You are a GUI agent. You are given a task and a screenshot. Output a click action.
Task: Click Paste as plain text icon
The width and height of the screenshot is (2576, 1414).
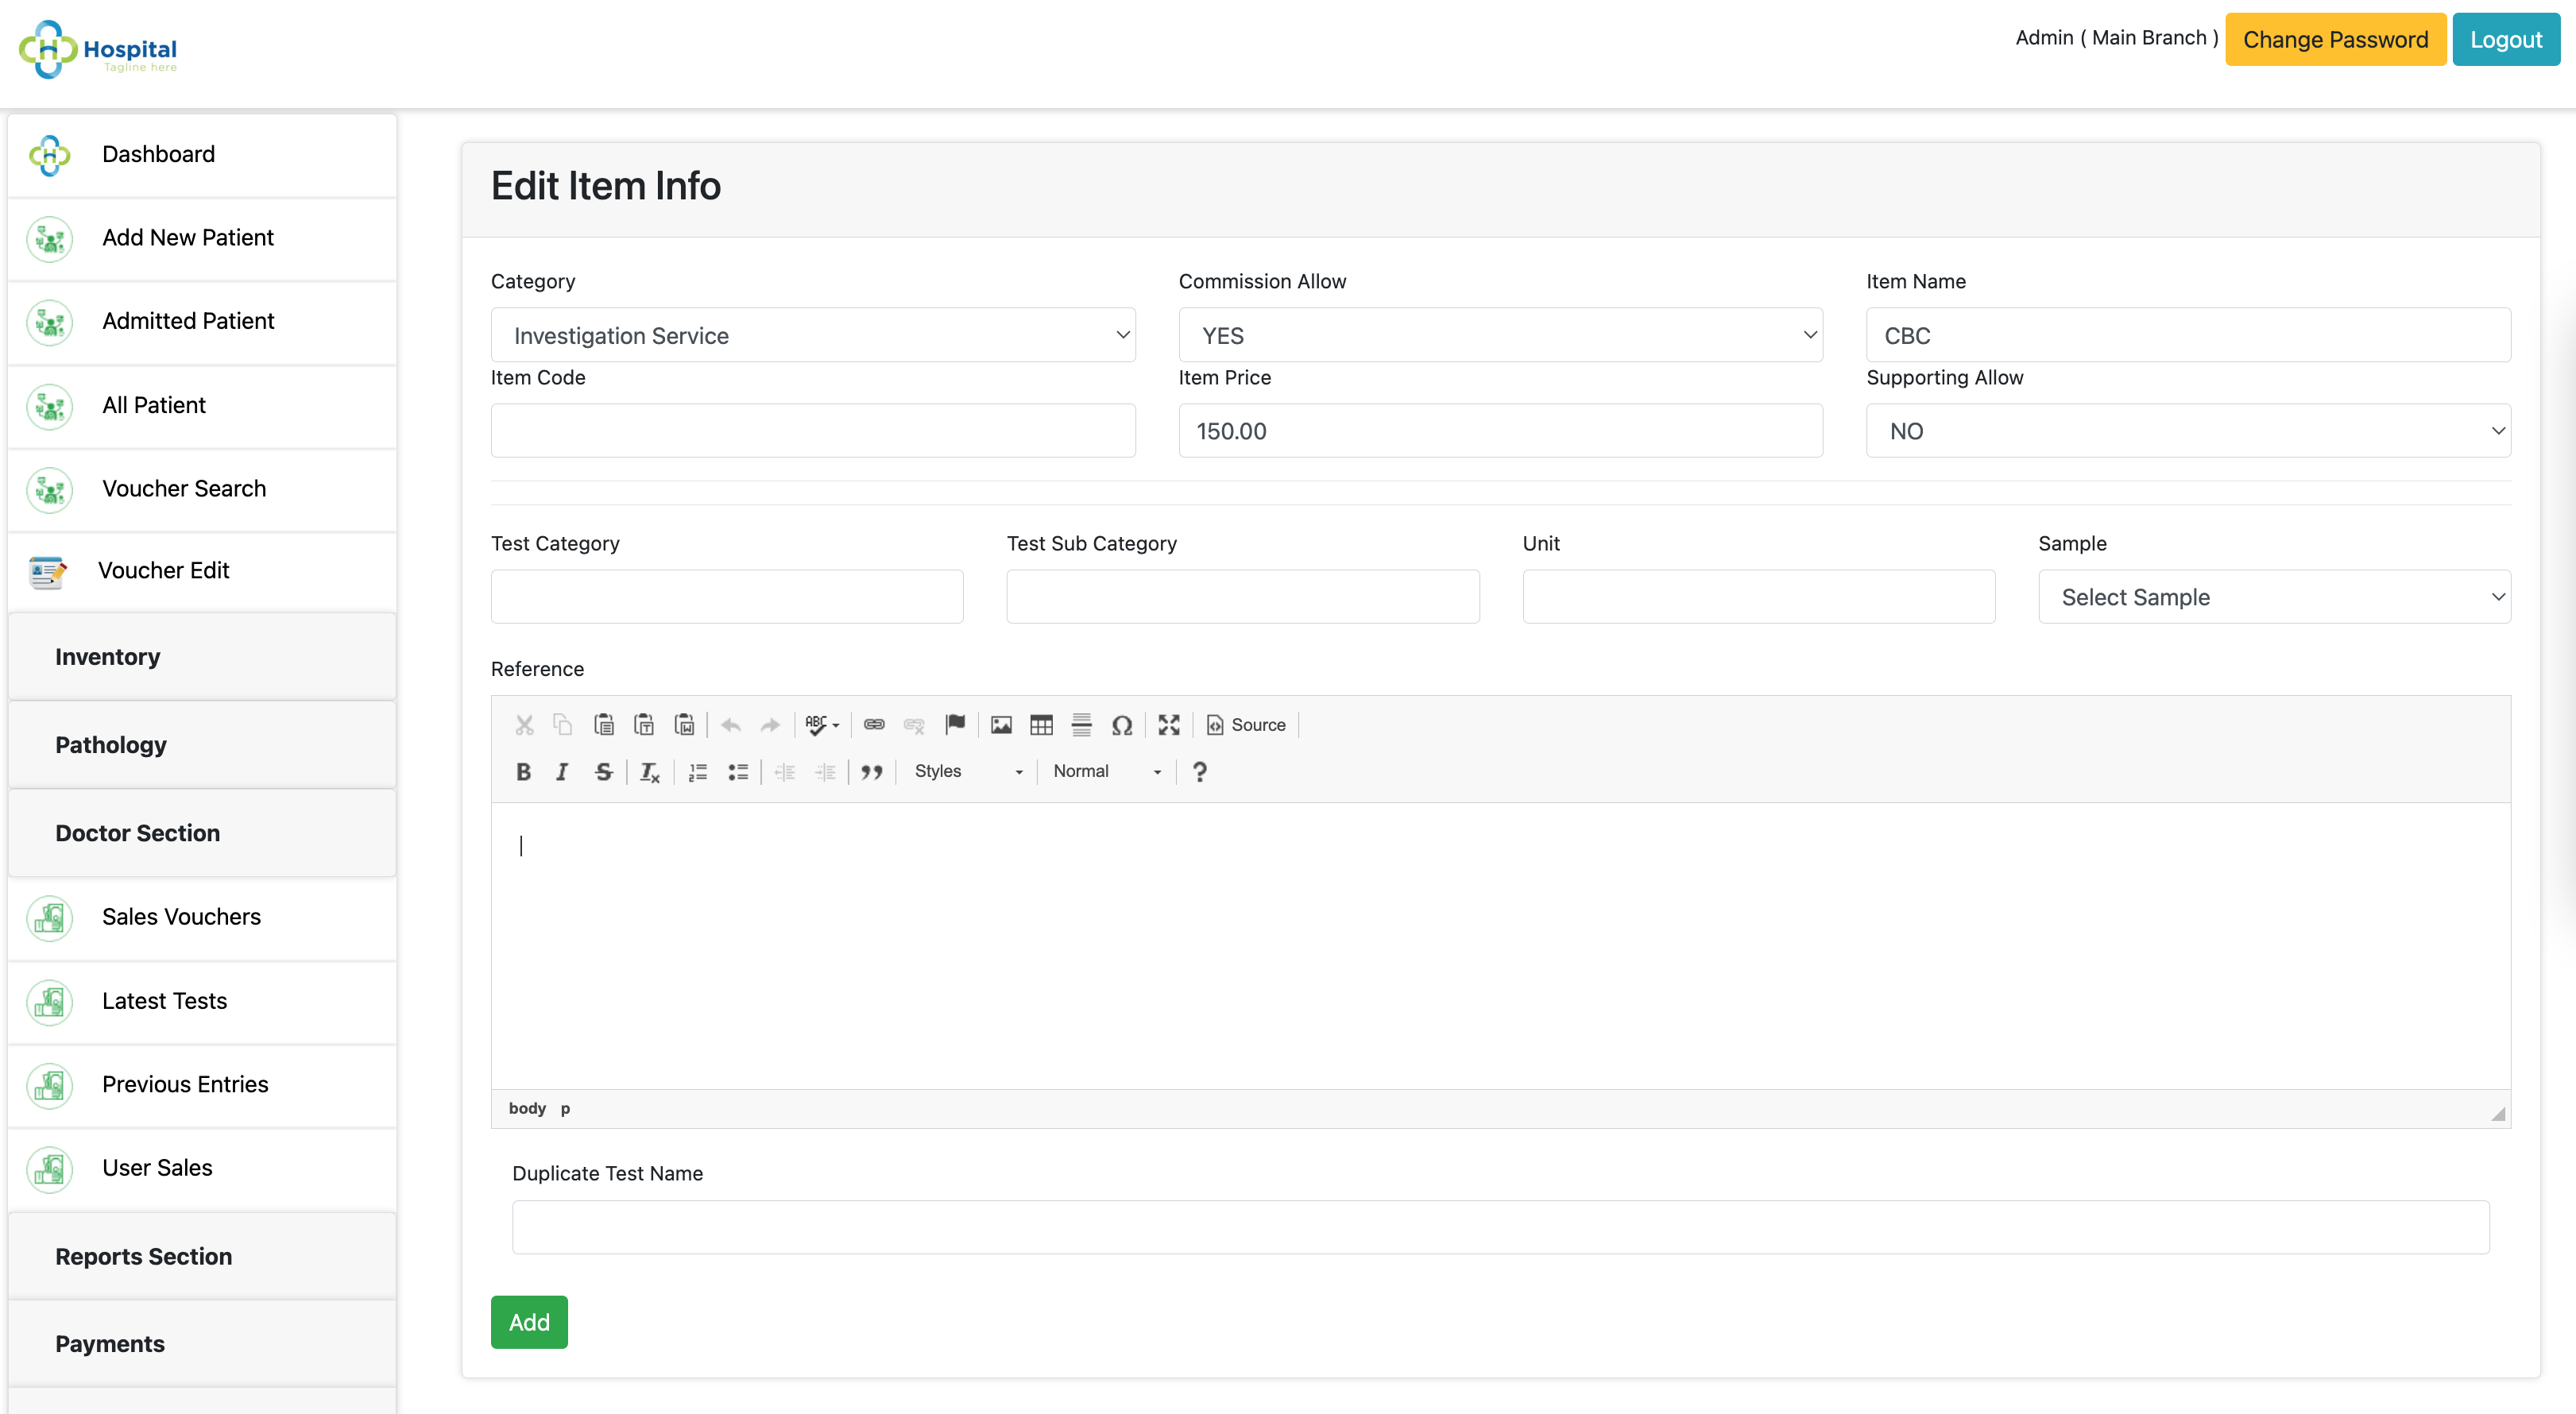click(x=644, y=725)
